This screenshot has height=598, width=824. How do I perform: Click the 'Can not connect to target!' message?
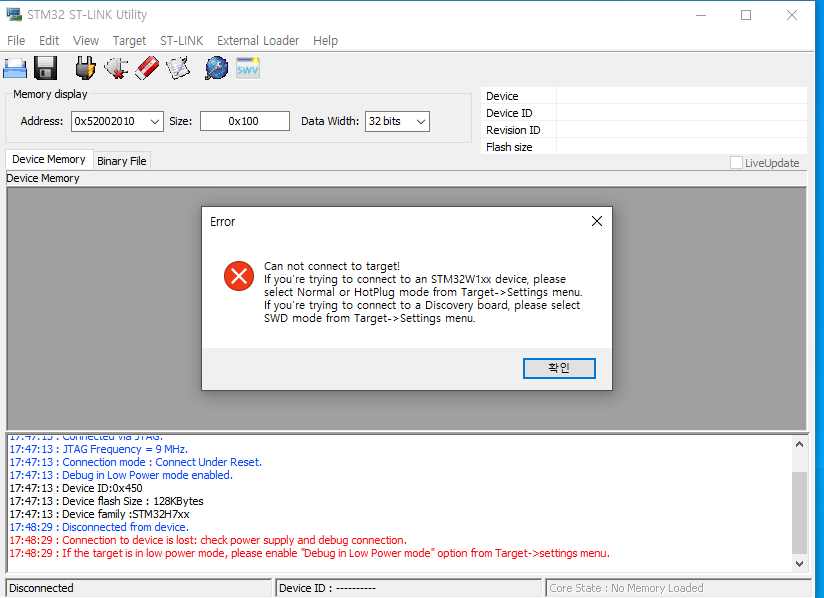pyautogui.click(x=332, y=266)
